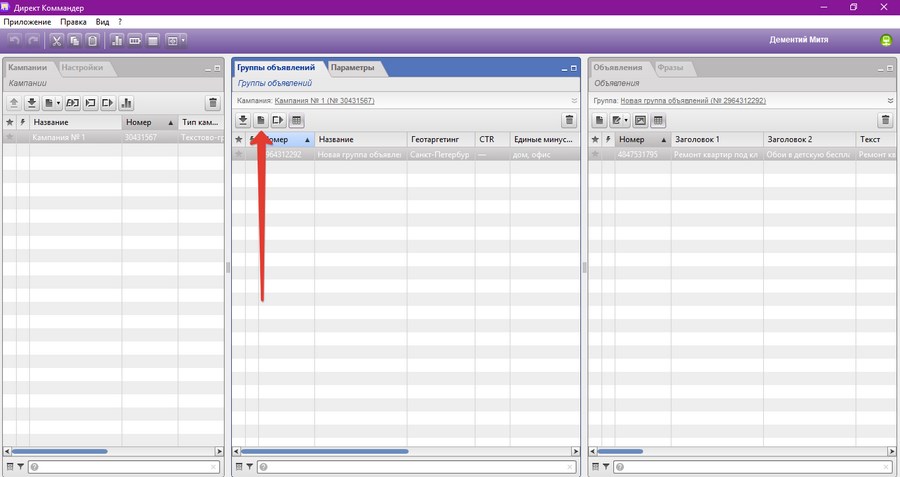Screen dimensions: 900x477
Task: Expand the Кампания info chevron in groups panel
Action: click(x=574, y=100)
